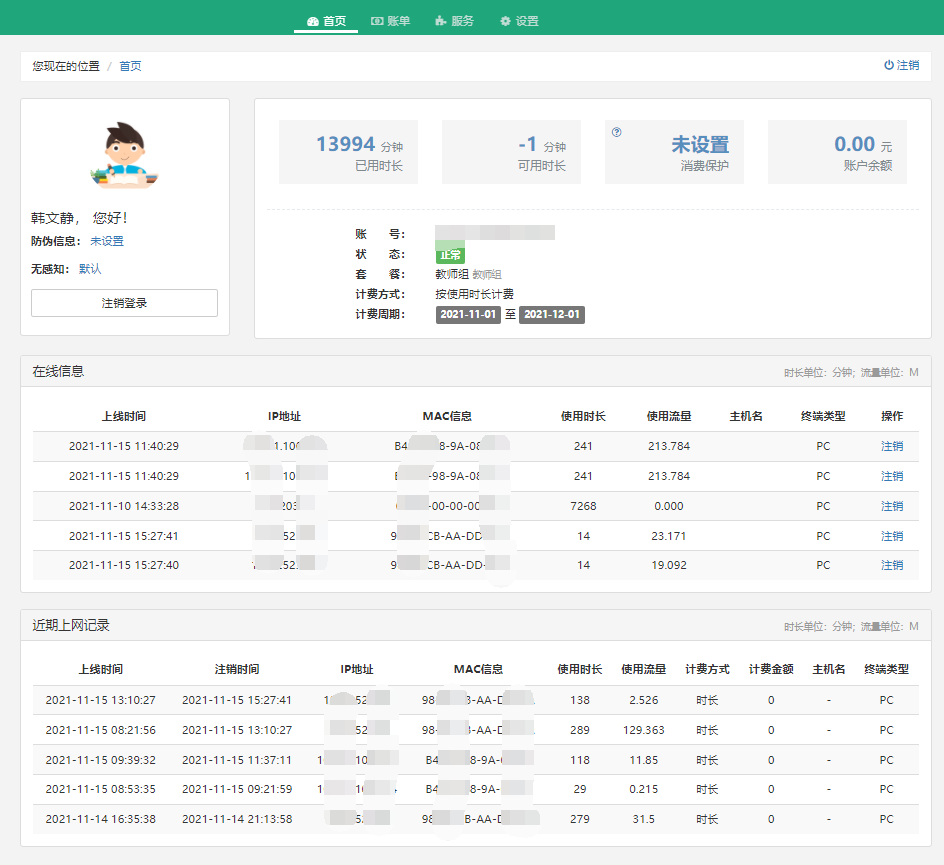Image resolution: width=944 pixels, height=865 pixels.
Task: Open the 未设置 link for 防伪信息
Action: pos(107,241)
